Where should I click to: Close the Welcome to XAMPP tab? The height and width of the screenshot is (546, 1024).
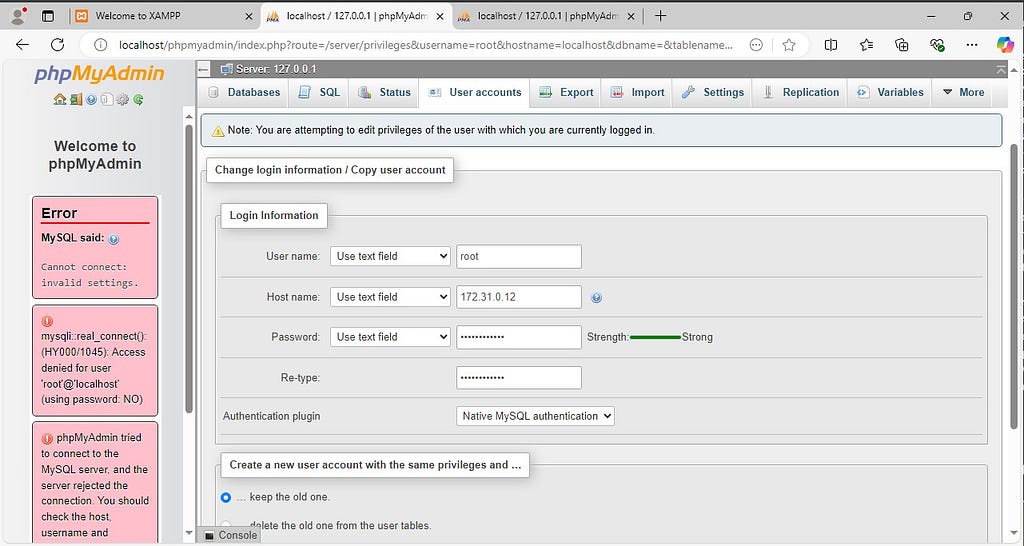(x=248, y=16)
